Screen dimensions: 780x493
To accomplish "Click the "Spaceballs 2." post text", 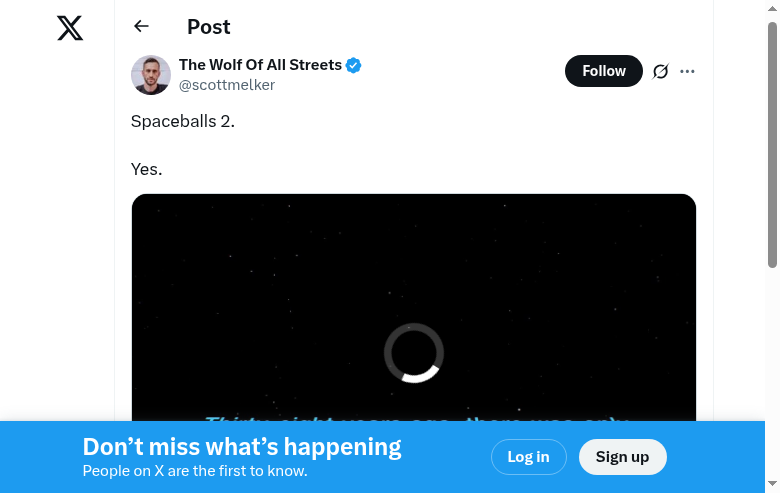I will pos(183,121).
